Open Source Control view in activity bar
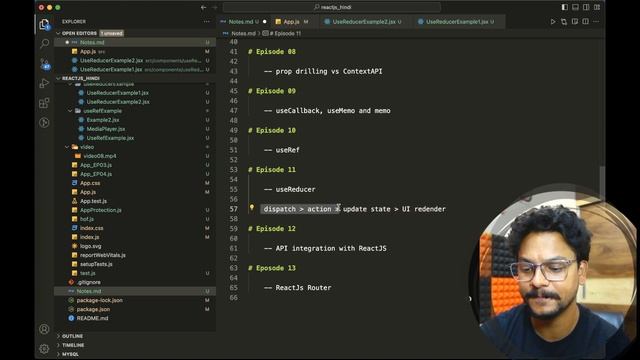 tap(44, 63)
